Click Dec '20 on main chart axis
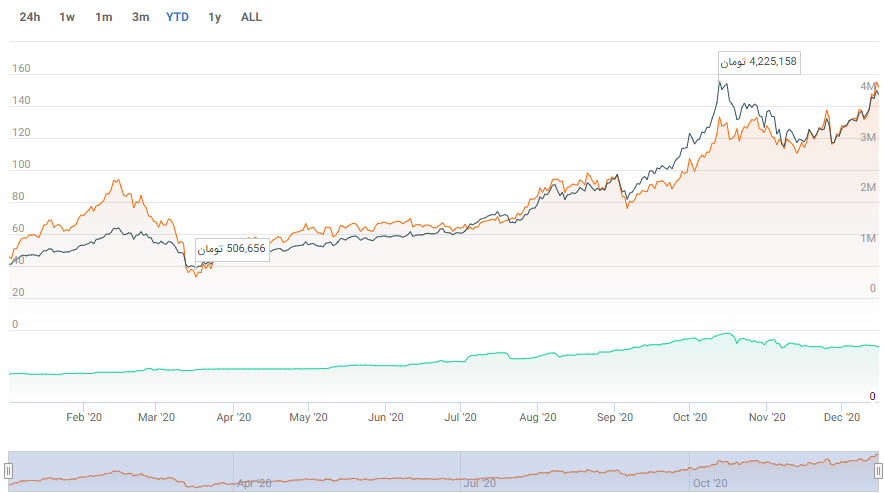This screenshot has width=884, height=493. (x=842, y=417)
